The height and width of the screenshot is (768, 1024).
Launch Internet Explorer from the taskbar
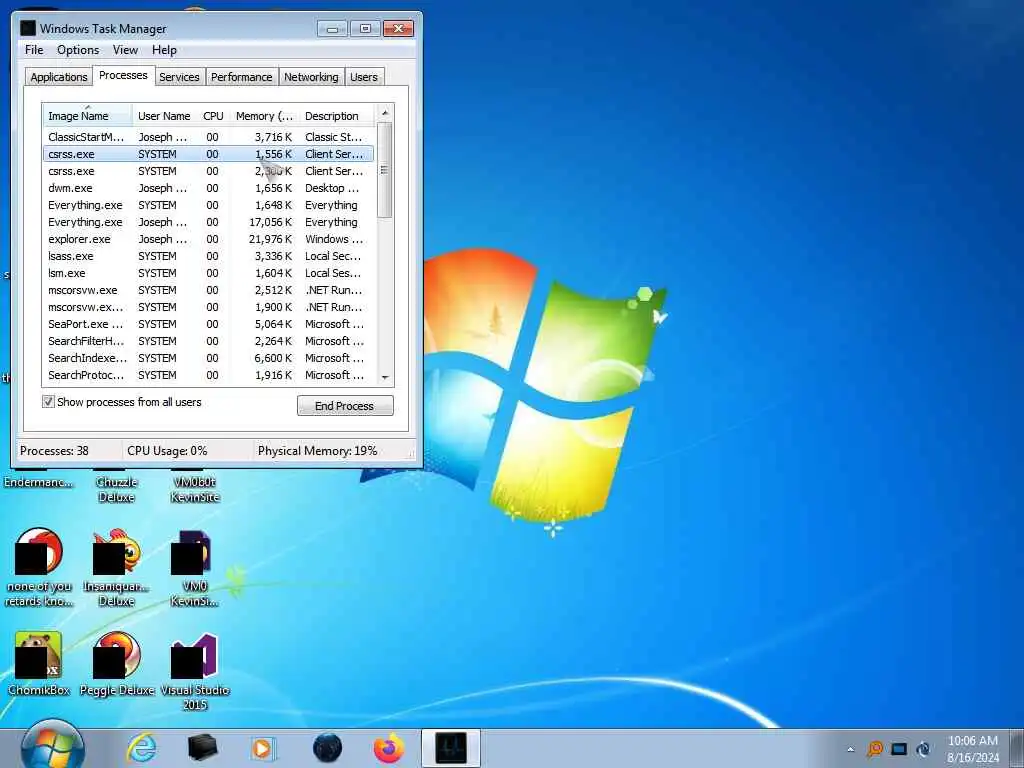142,748
